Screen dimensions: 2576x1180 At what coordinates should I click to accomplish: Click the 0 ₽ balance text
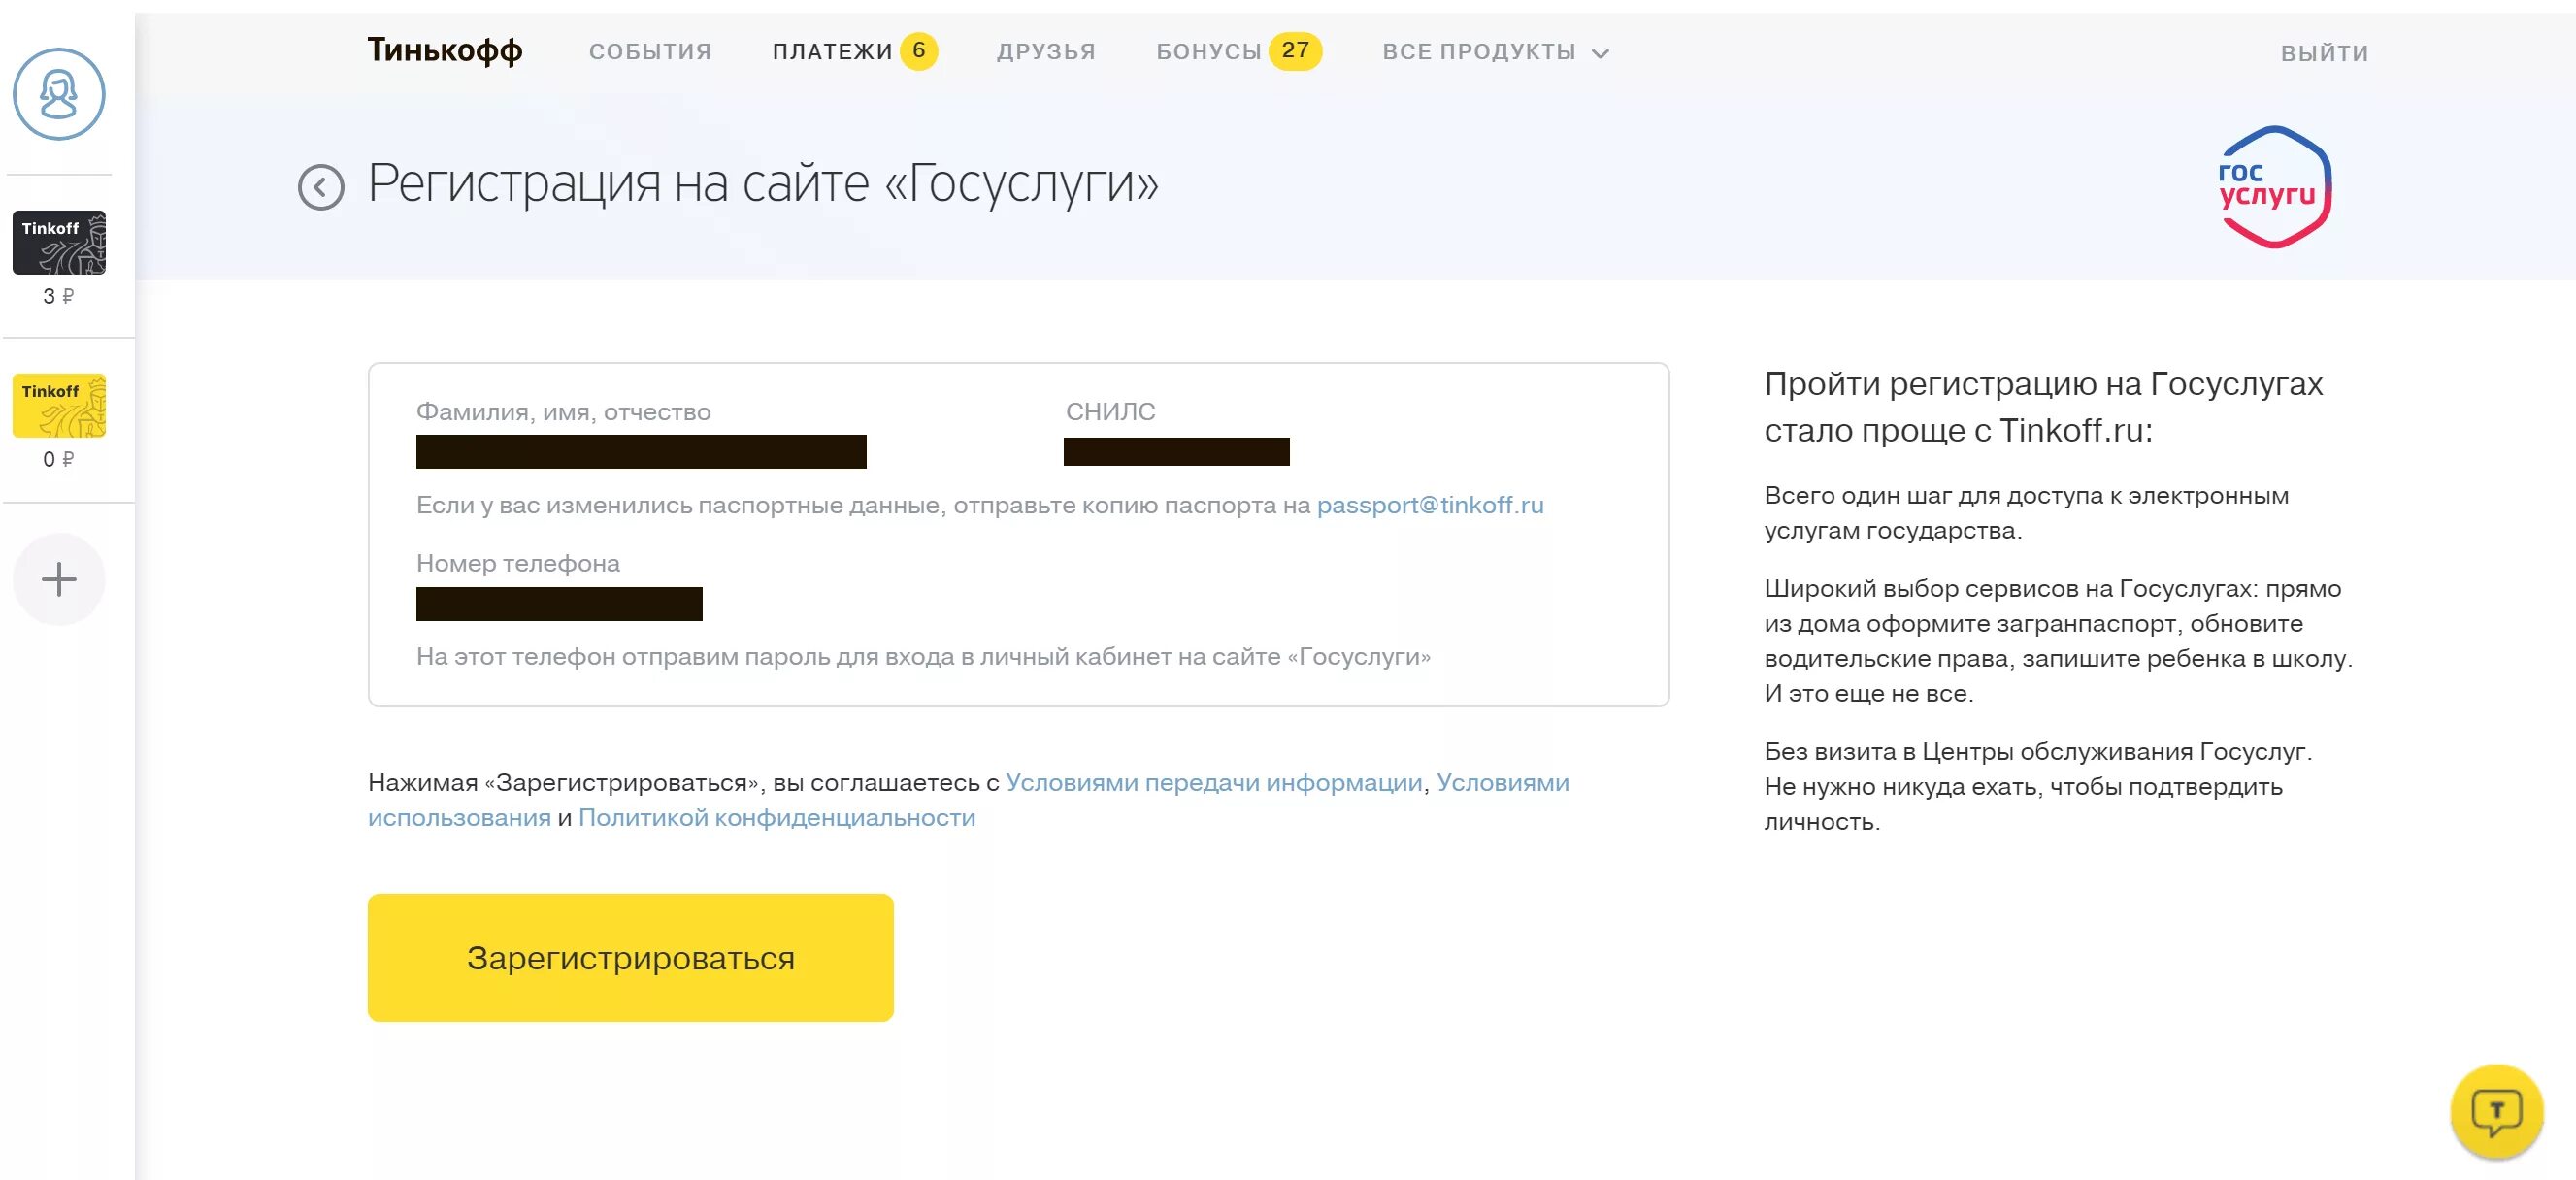(59, 459)
